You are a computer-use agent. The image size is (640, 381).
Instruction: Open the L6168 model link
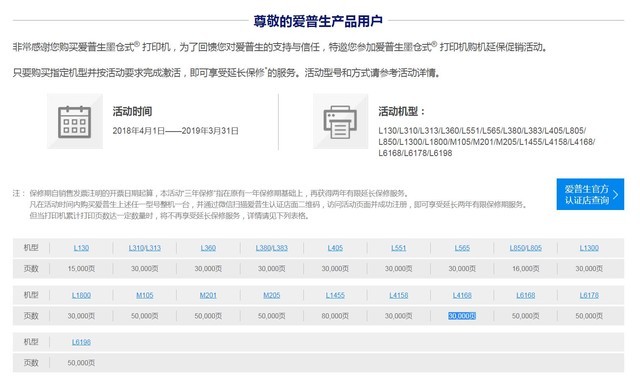coord(525,295)
